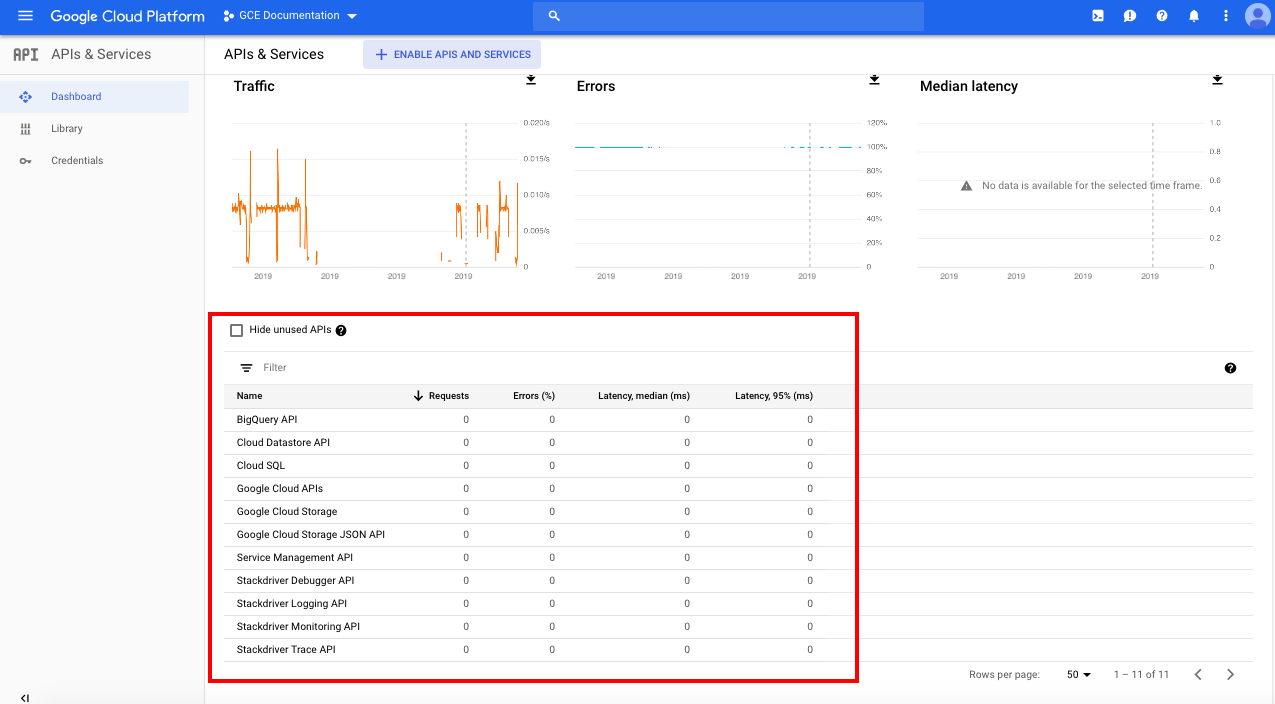The width and height of the screenshot is (1275, 704).
Task: Open the Library section
Action: tap(95, 129)
